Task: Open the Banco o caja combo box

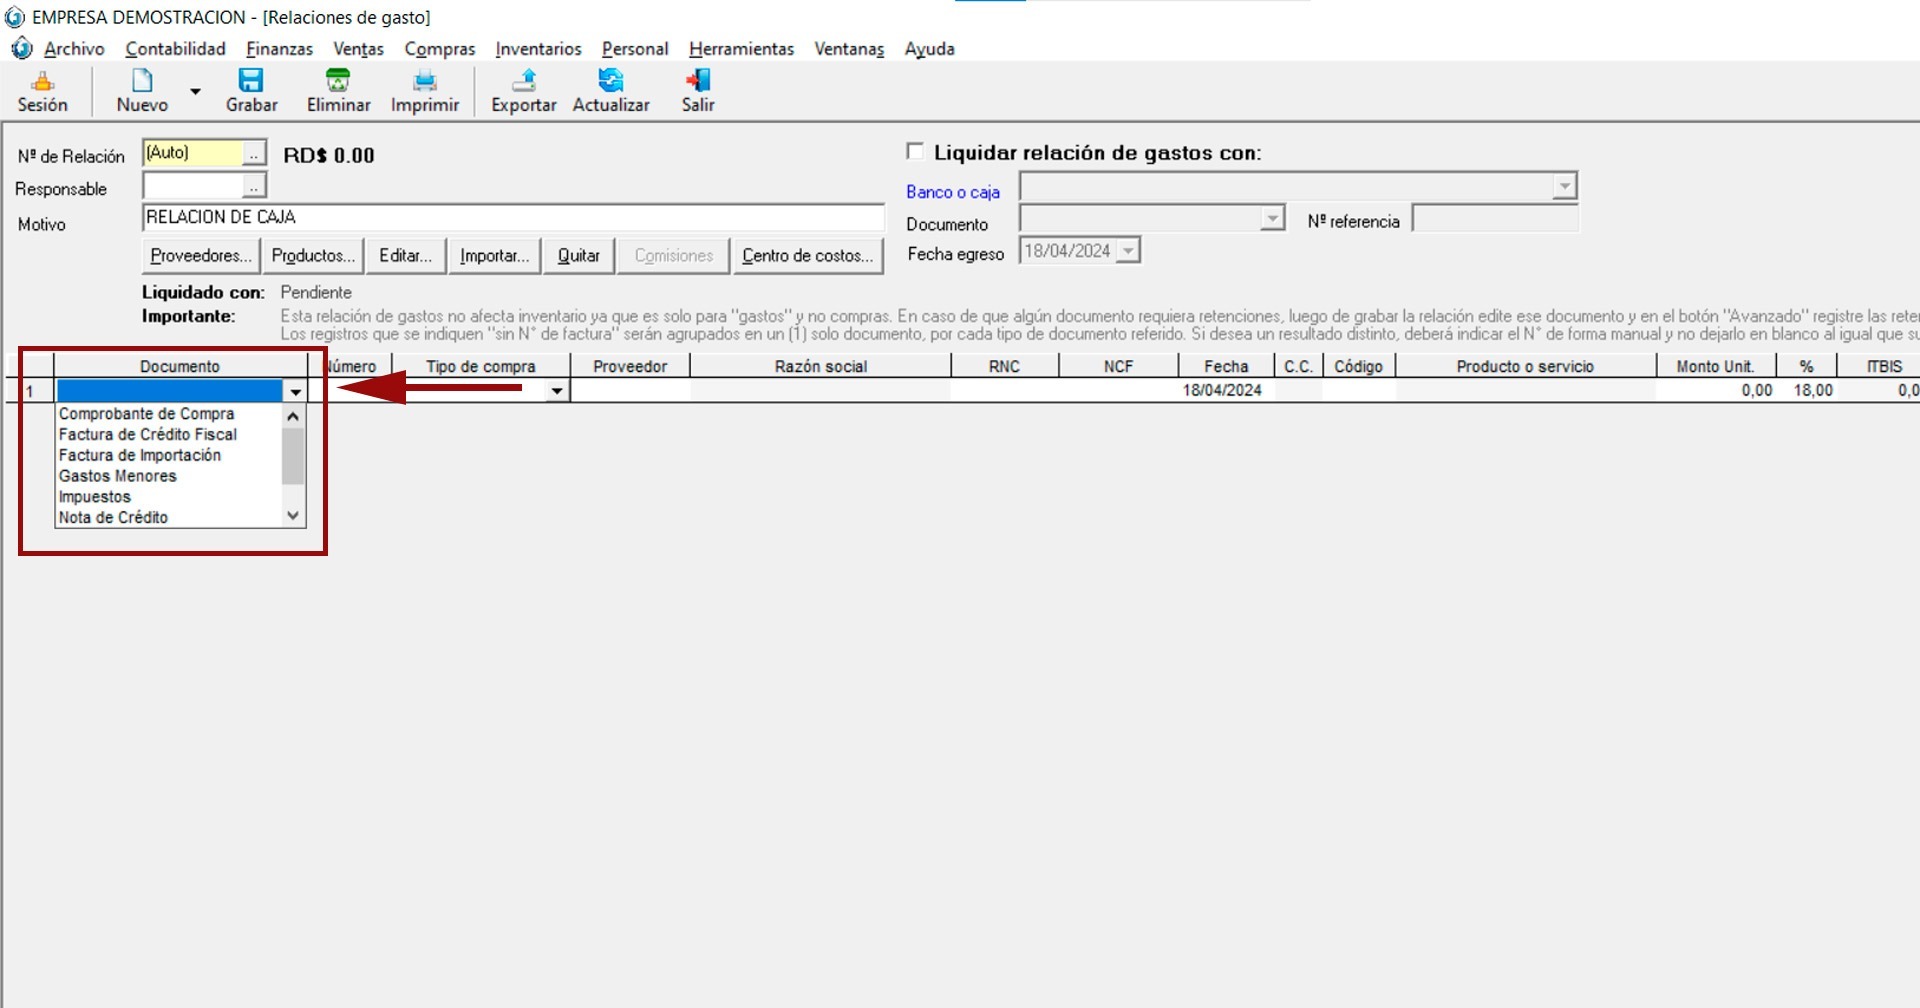Action: 1564,187
